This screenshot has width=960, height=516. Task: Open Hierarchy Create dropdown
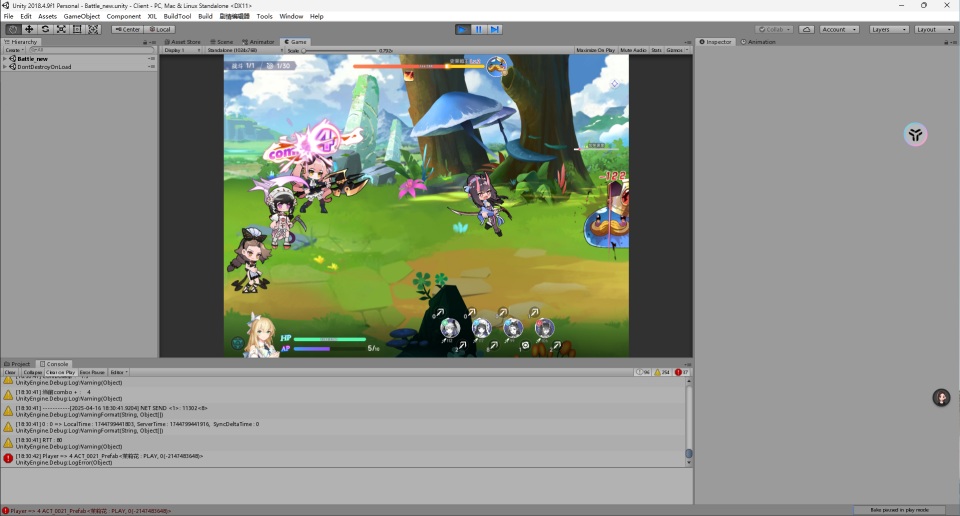[x=14, y=50]
